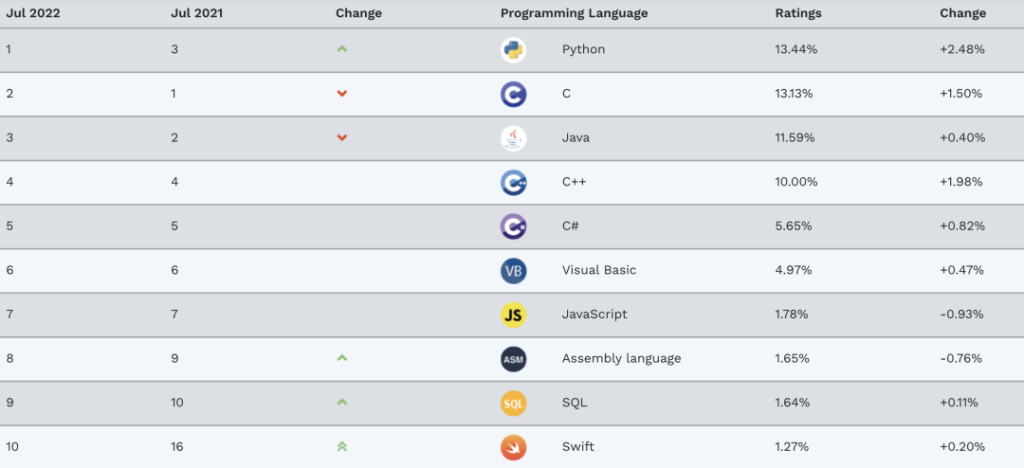Click Python's 13.44% rating value
This screenshot has width=1024, height=468.
794,50
